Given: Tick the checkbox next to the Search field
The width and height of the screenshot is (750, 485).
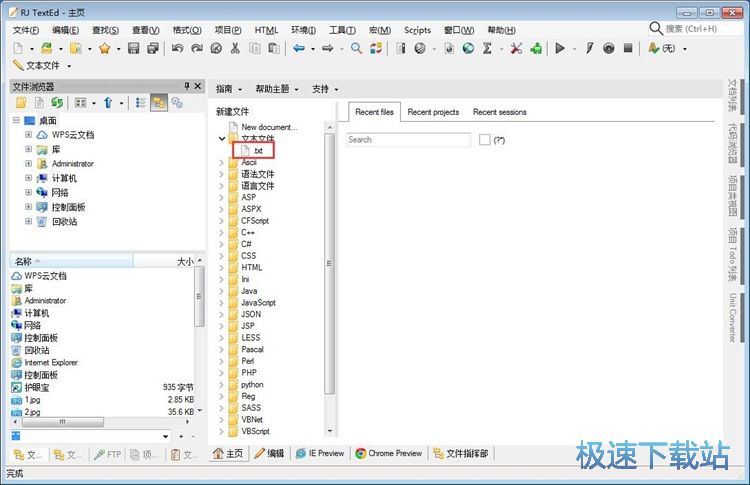Looking at the screenshot, I should [484, 140].
